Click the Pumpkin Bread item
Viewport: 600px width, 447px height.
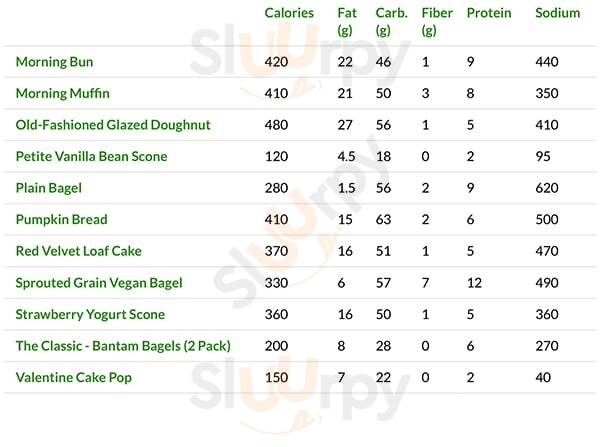coord(62,220)
